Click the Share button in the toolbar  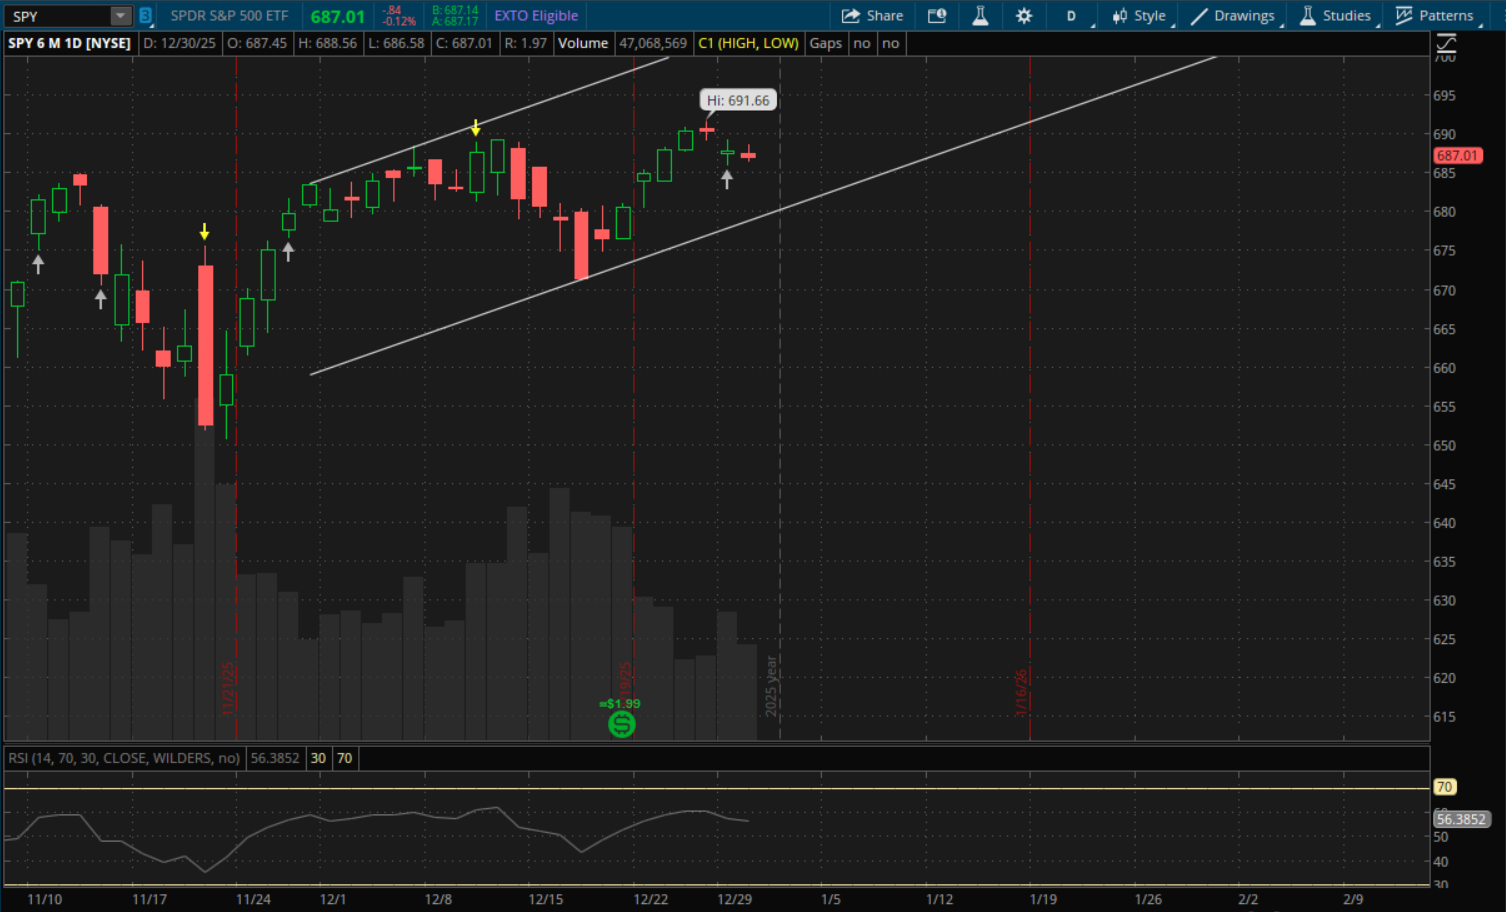tap(872, 16)
